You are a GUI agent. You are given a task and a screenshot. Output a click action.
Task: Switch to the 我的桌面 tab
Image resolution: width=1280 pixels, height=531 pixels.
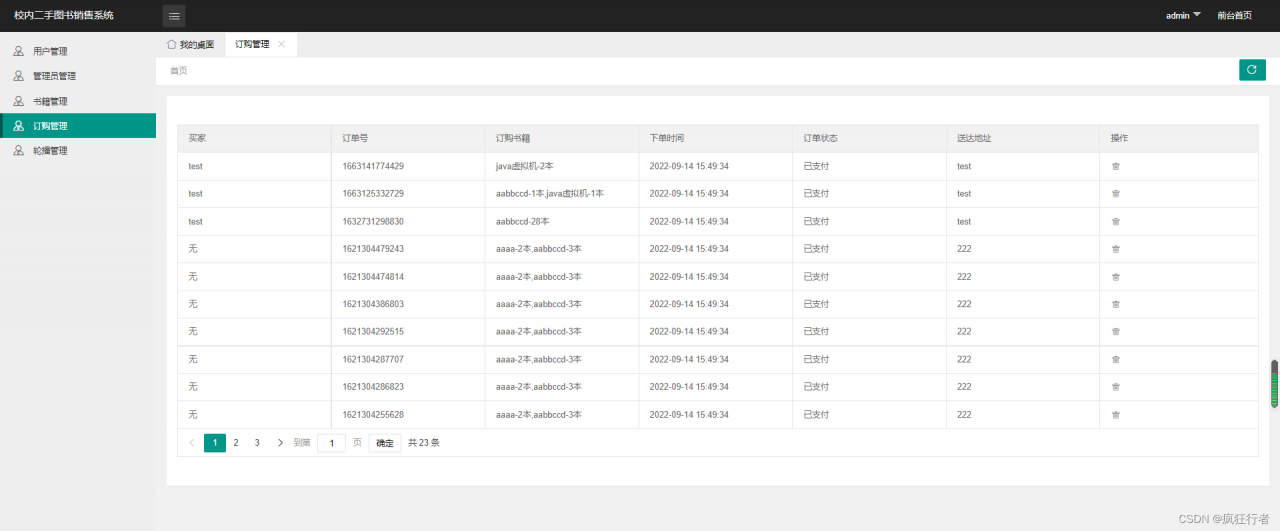click(x=190, y=44)
